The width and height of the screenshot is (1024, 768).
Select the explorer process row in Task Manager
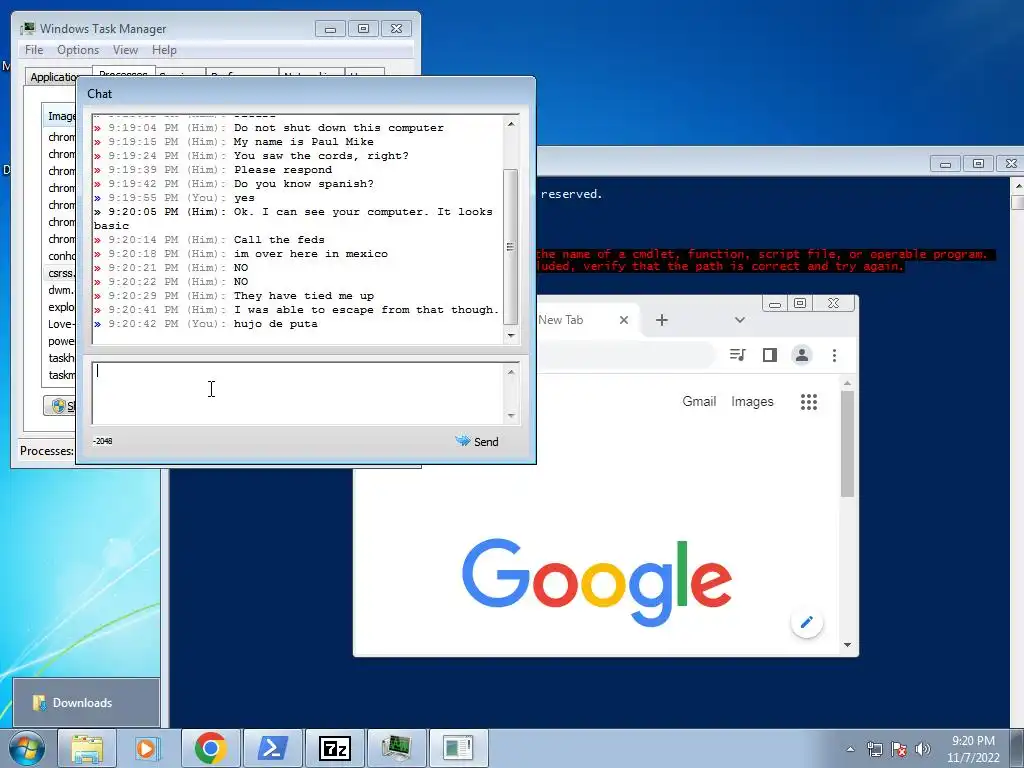coord(61,307)
